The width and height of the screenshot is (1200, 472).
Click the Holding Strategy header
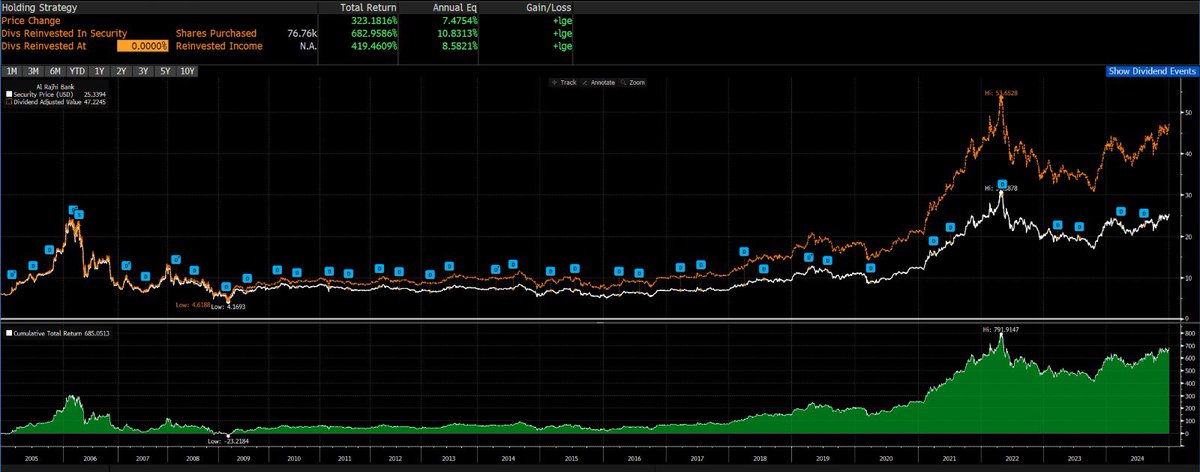(x=39, y=7)
